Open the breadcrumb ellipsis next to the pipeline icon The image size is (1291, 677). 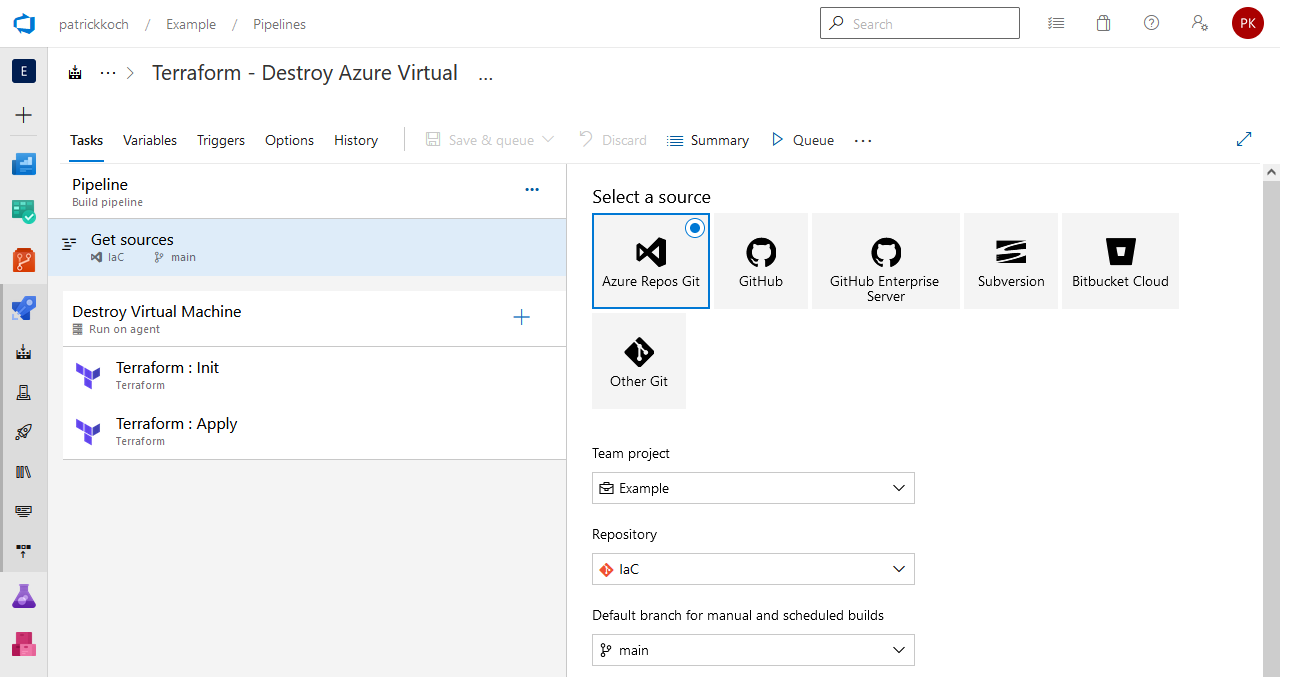pos(108,73)
